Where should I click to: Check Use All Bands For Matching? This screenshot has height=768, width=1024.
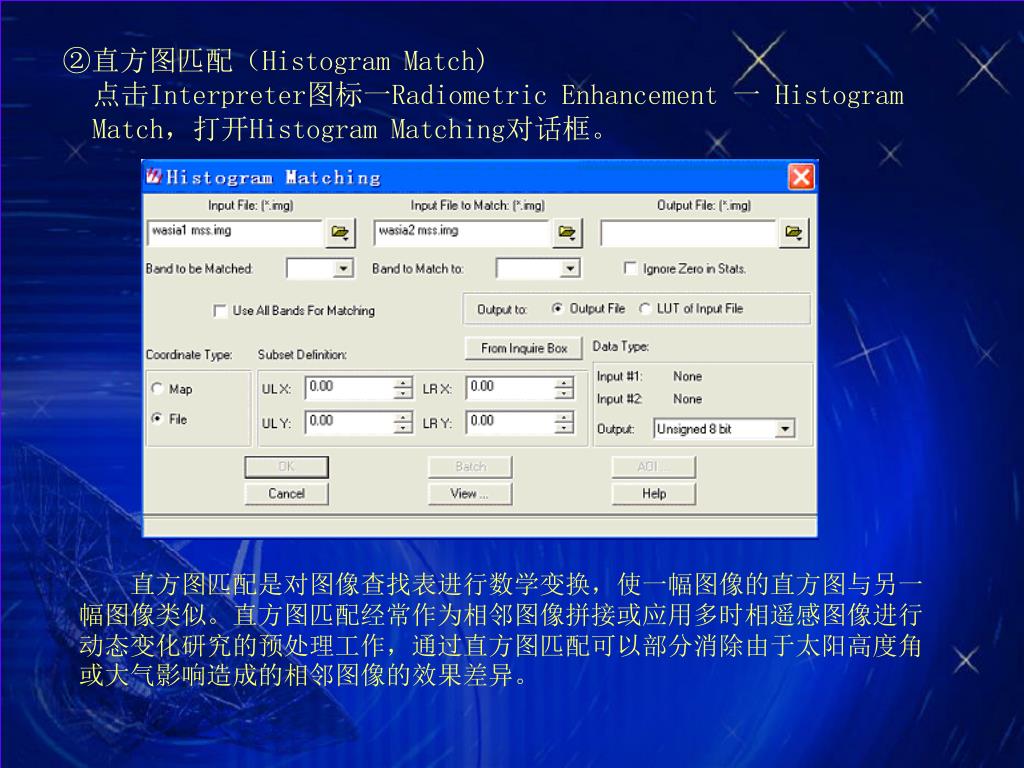[220, 311]
